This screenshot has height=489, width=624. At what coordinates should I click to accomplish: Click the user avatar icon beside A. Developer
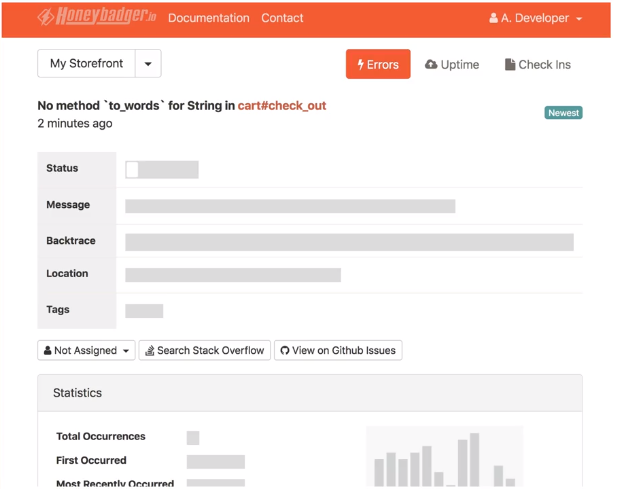[x=493, y=18]
